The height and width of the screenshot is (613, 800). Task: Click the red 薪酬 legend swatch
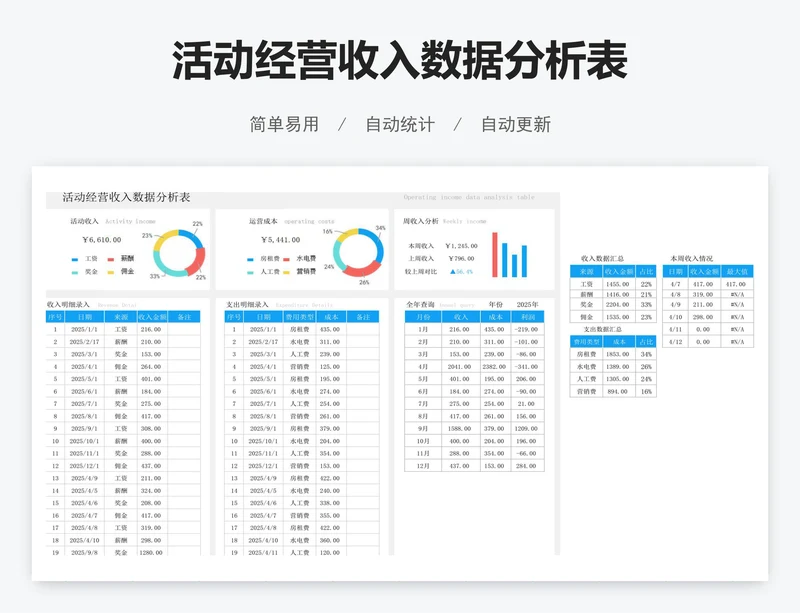(x=110, y=259)
